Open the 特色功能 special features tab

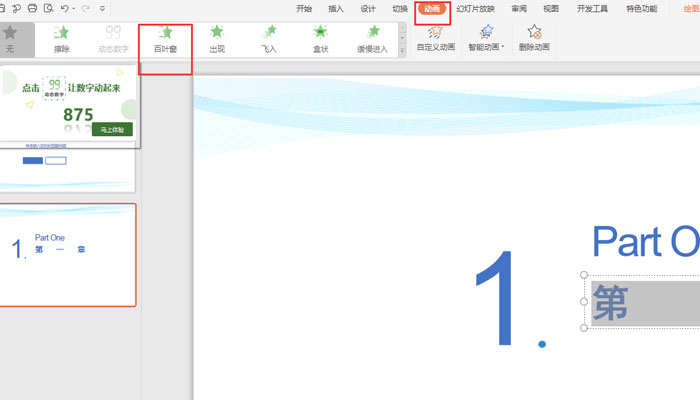pyautogui.click(x=641, y=9)
